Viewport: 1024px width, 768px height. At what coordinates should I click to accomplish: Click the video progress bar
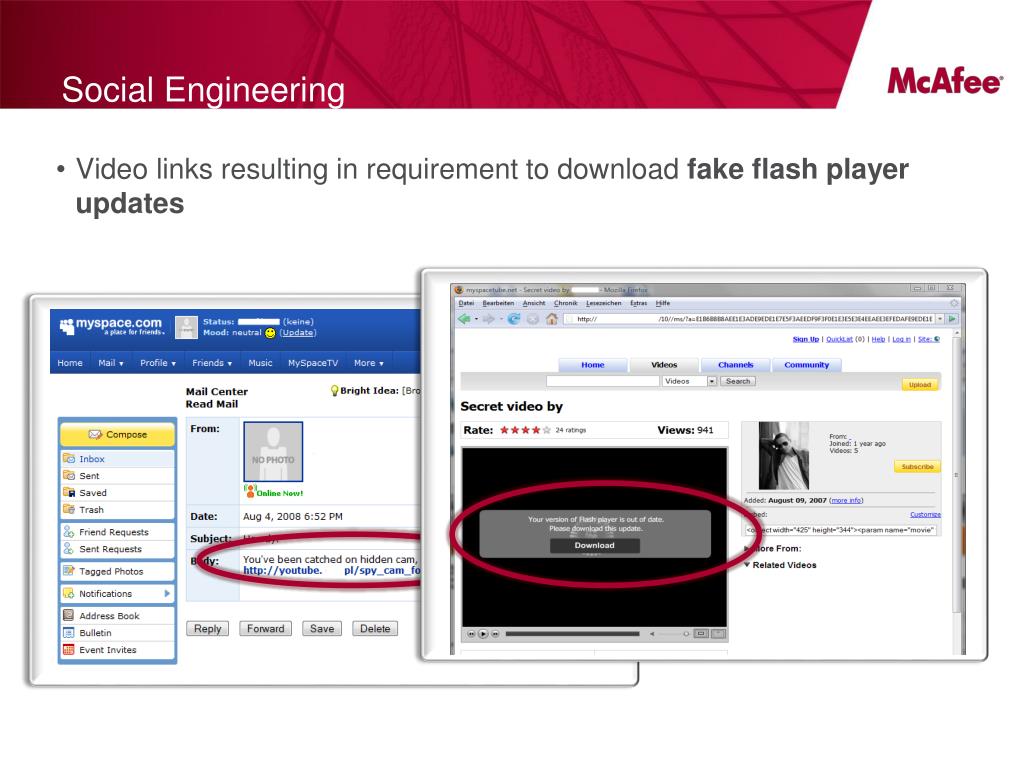click(572, 633)
